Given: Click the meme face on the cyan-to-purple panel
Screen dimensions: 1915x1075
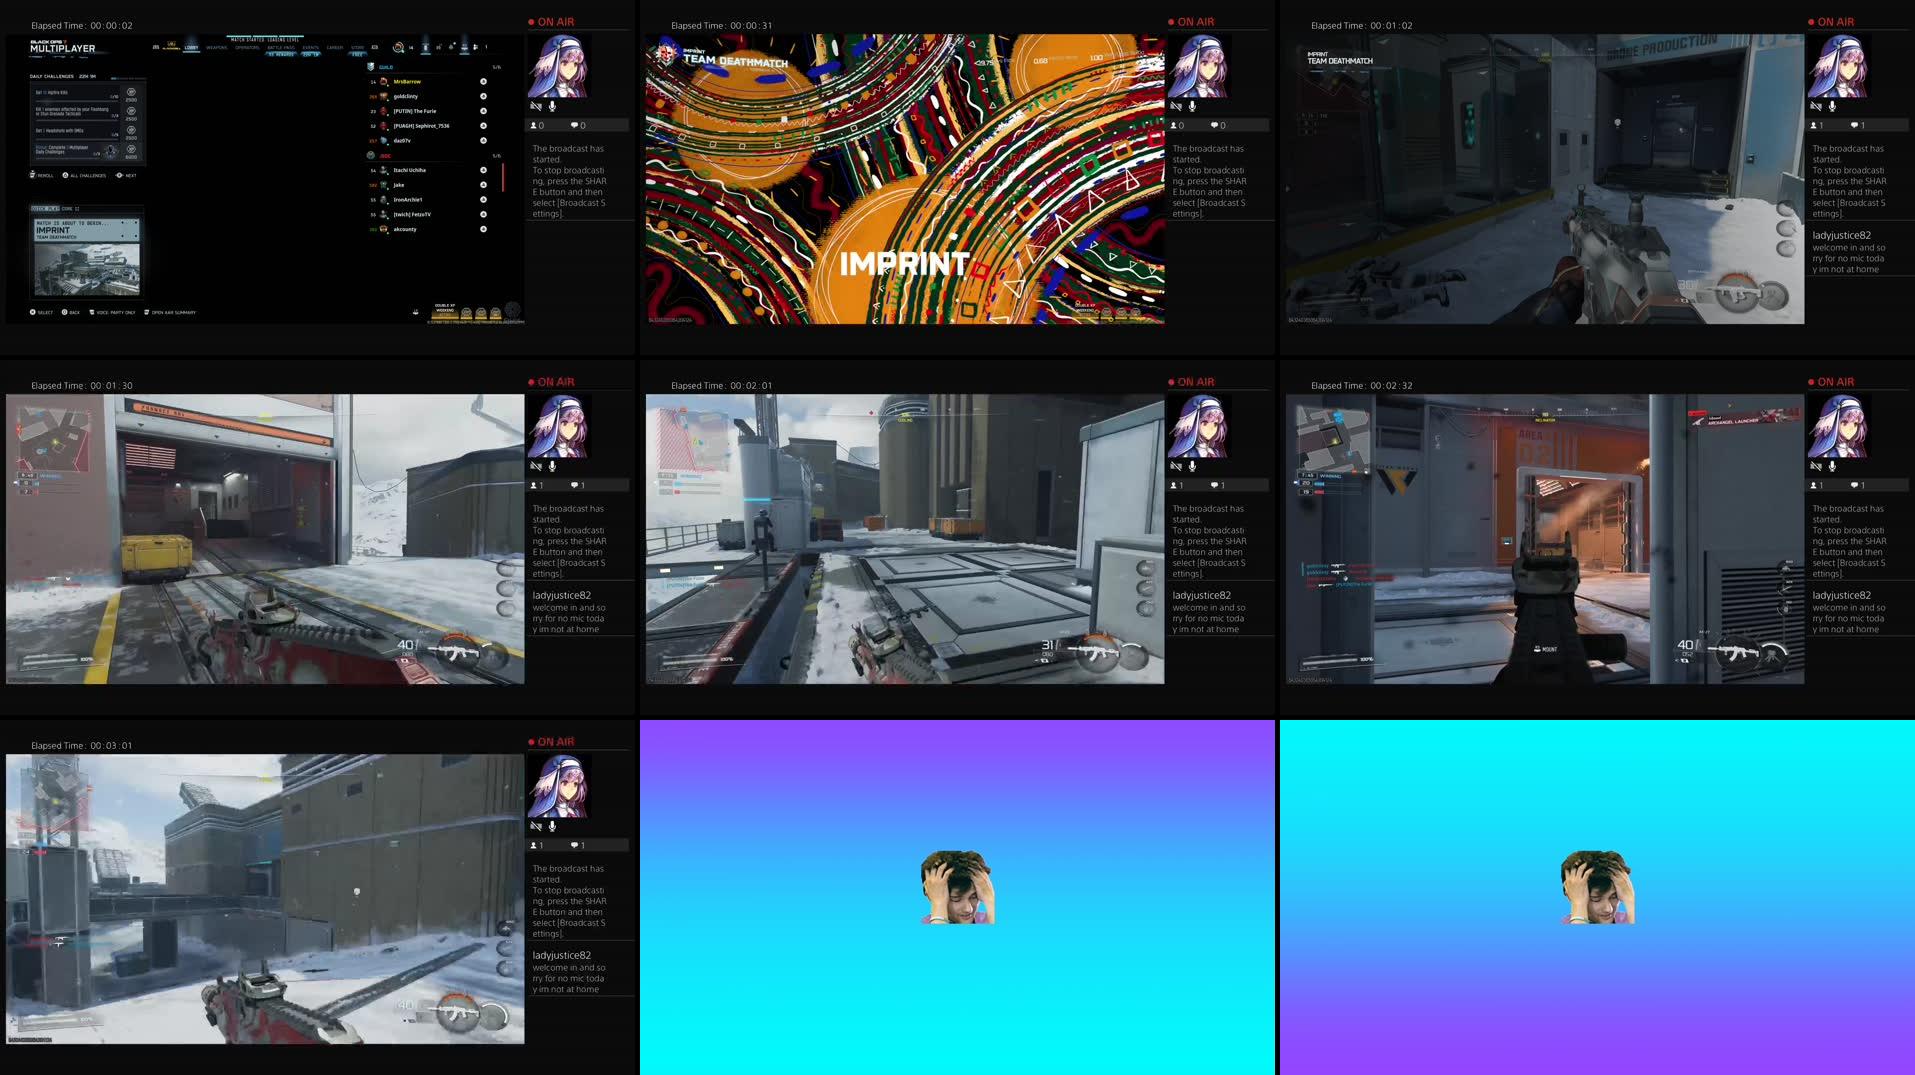Looking at the screenshot, I should [x=1597, y=887].
